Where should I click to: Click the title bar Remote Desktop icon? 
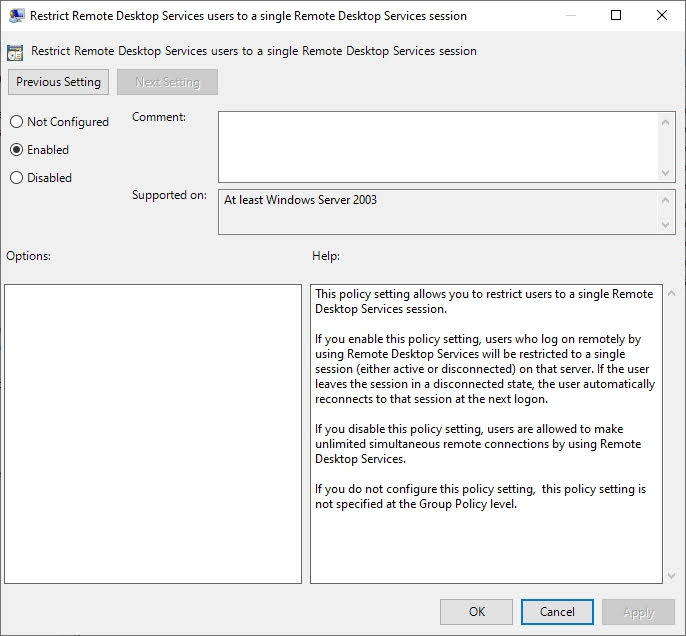pyautogui.click(x=16, y=16)
